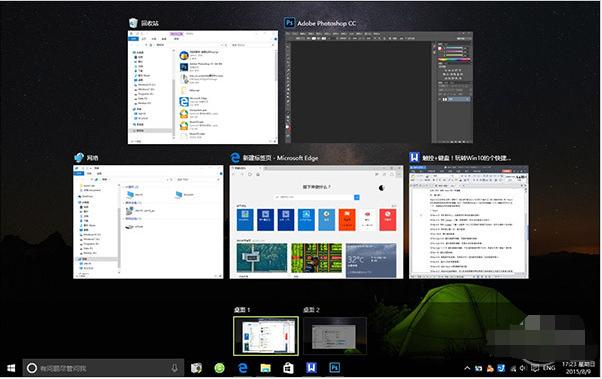Switch to the Adobe Photoshop CC window thumbnail
Viewport: 602px width, 379px height.
379,87
